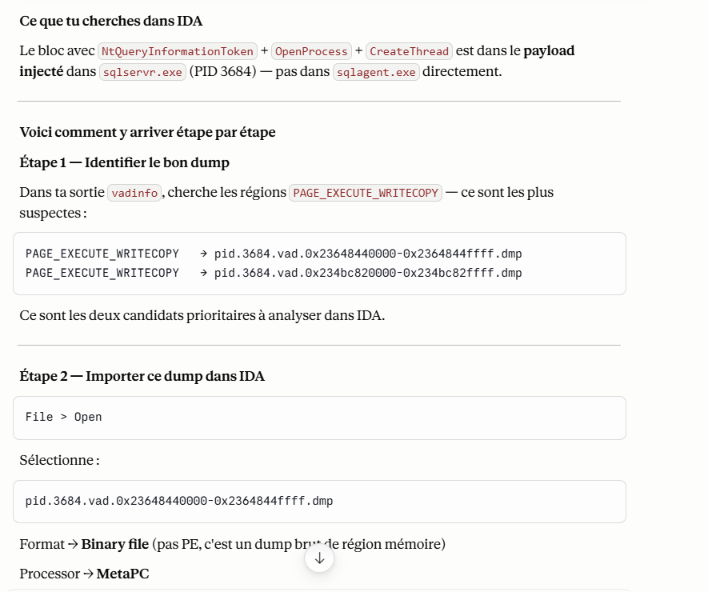The height and width of the screenshot is (592, 709).
Task: Click the sqlservr.exe inline code
Action: pyautogui.click(x=142, y=72)
